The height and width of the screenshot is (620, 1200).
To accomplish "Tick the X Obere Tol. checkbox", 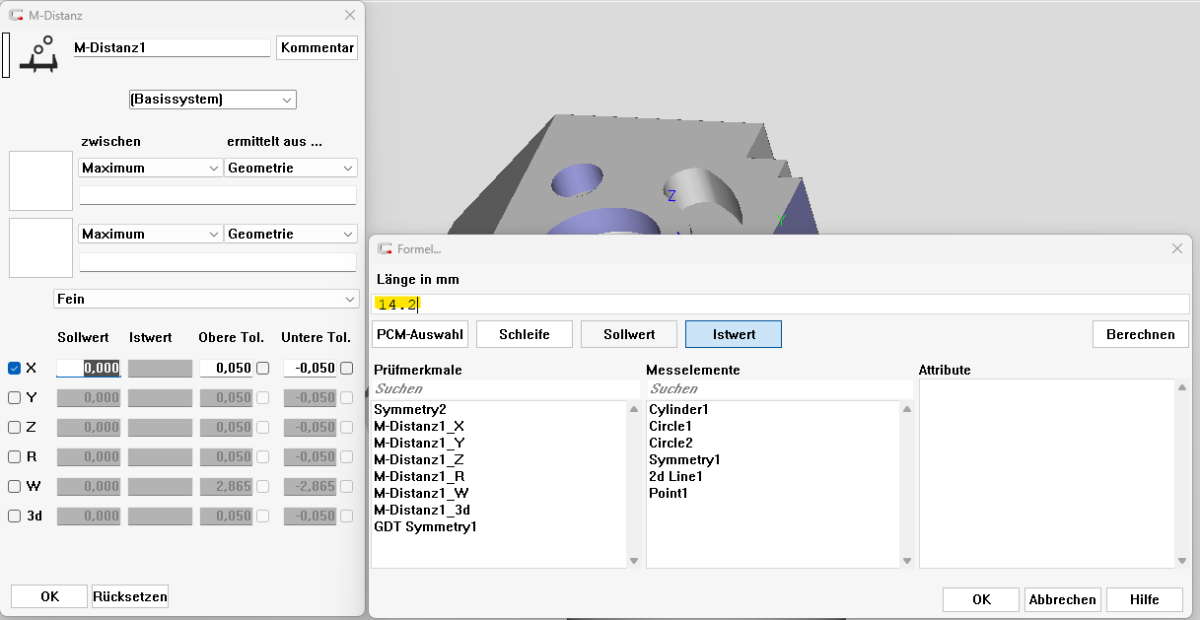I will [263, 368].
